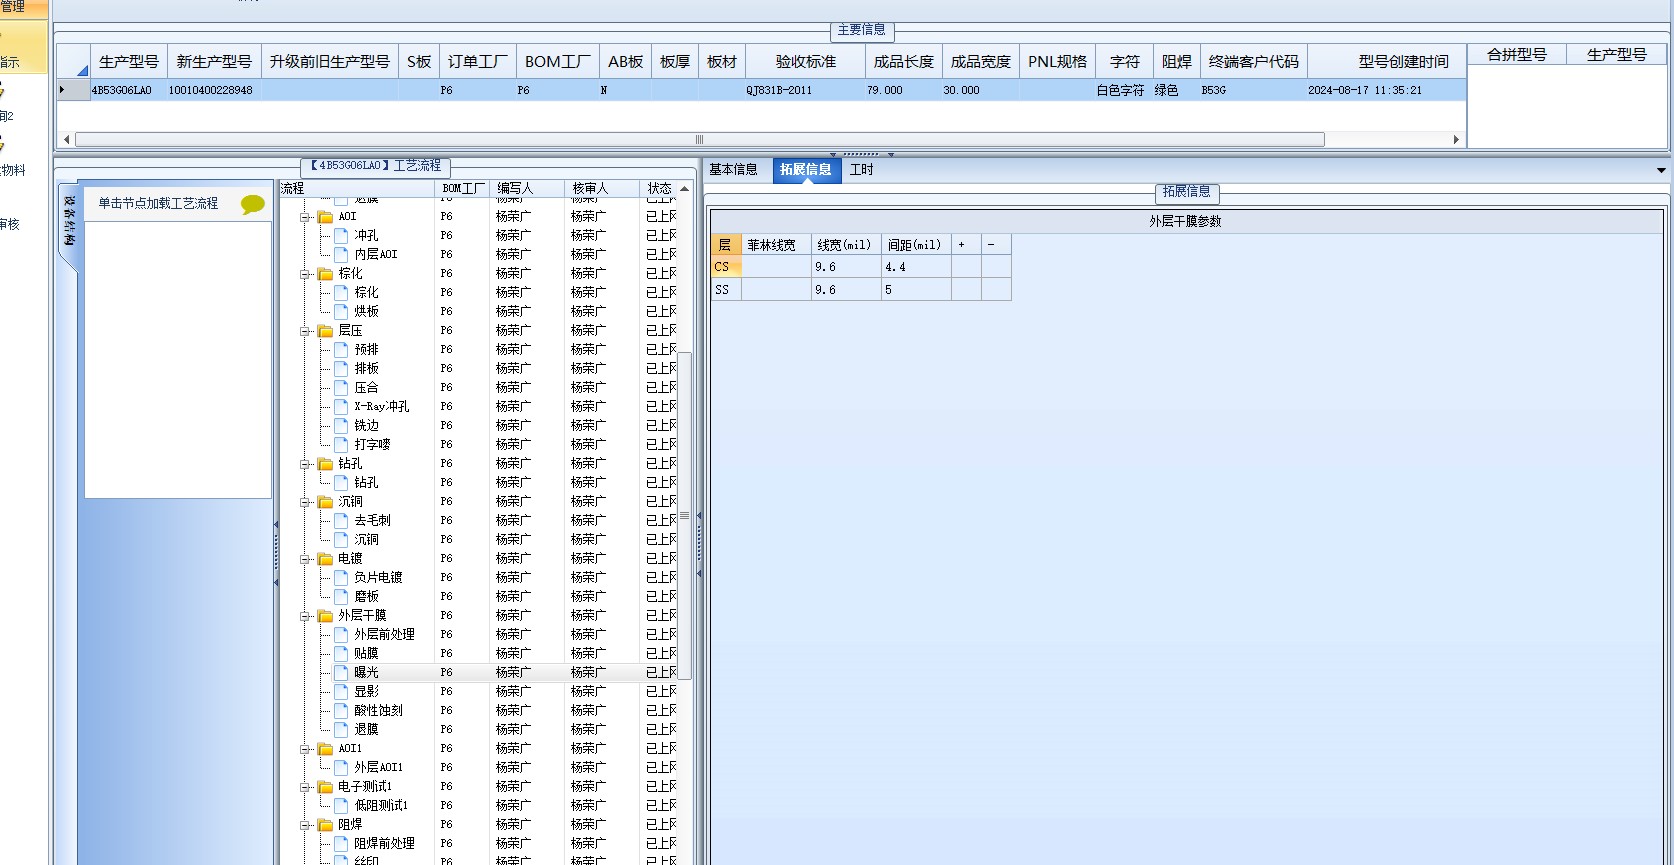The height and width of the screenshot is (865, 1674).
Task: Click the document icon beside 铣边
Action: tap(341, 425)
